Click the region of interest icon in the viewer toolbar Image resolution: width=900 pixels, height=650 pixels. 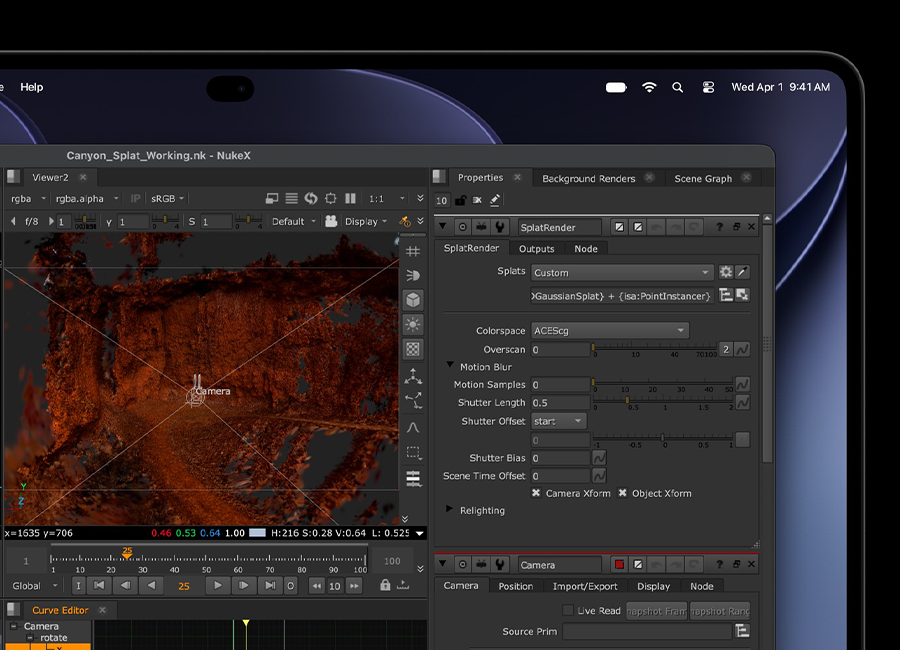331,199
